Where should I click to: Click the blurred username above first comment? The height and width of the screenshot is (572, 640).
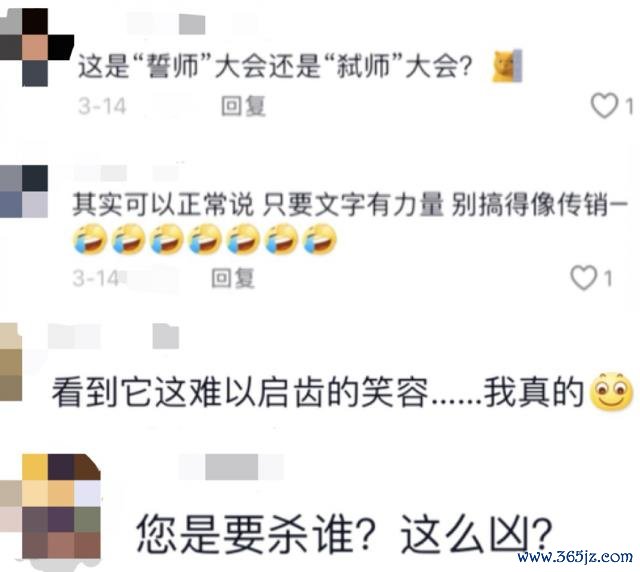click(x=165, y=23)
